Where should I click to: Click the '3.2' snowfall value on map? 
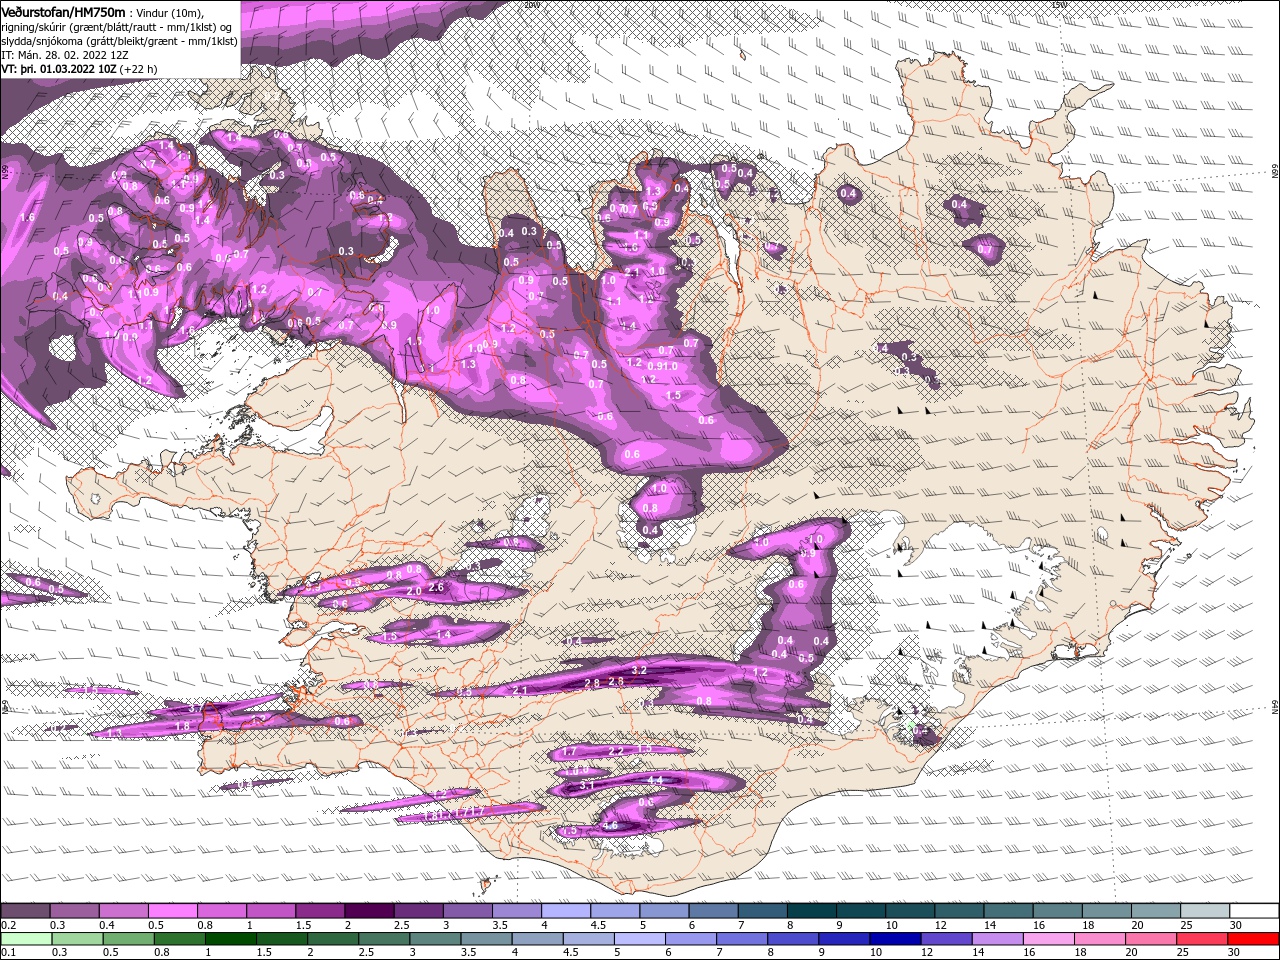(x=640, y=669)
